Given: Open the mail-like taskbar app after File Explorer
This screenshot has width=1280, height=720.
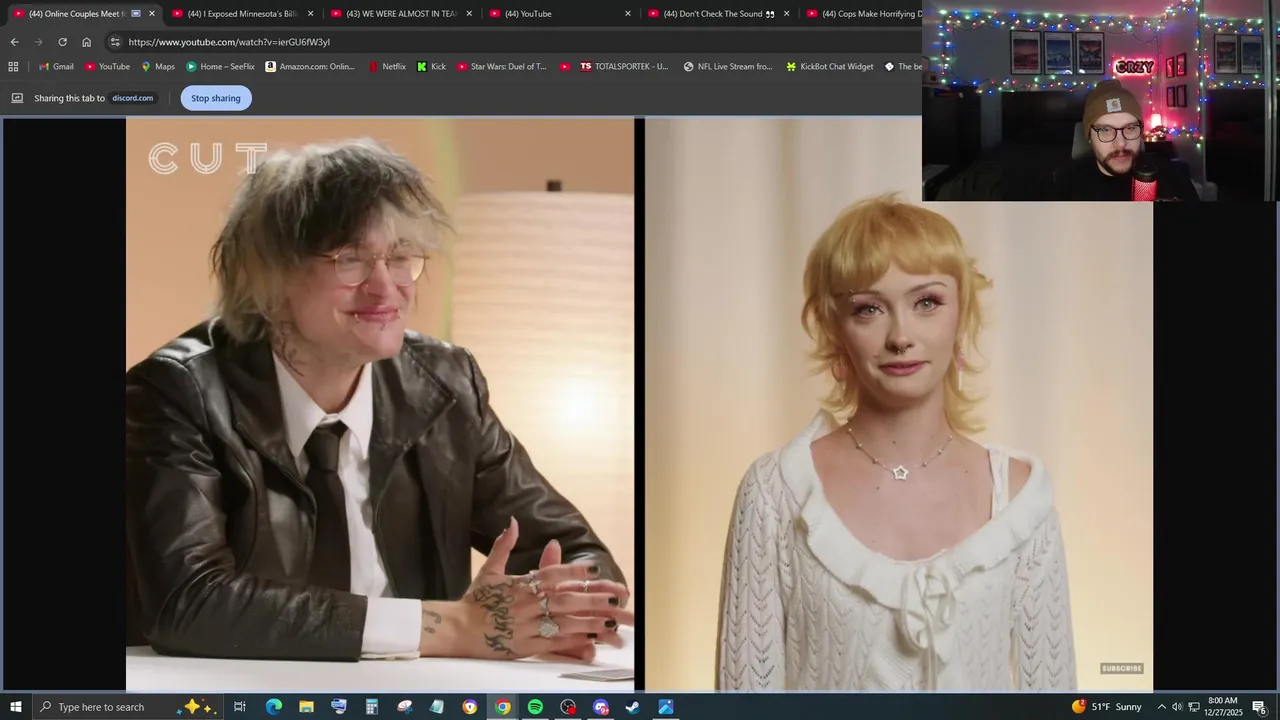Looking at the screenshot, I should [x=339, y=707].
